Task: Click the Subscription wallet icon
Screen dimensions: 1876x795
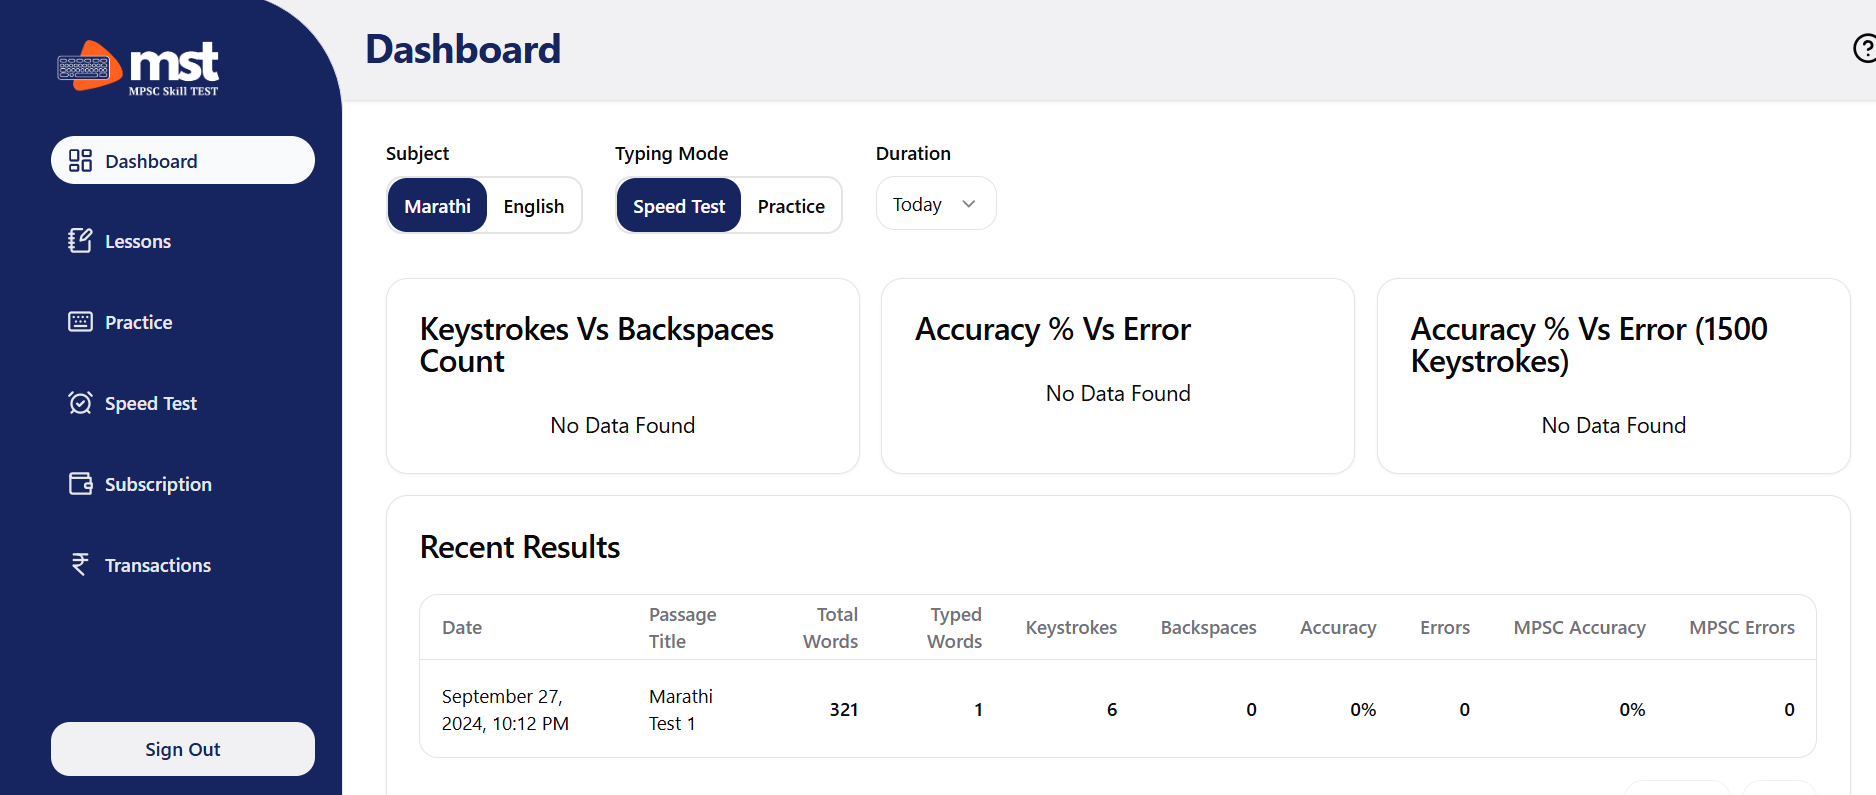Action: (x=80, y=484)
